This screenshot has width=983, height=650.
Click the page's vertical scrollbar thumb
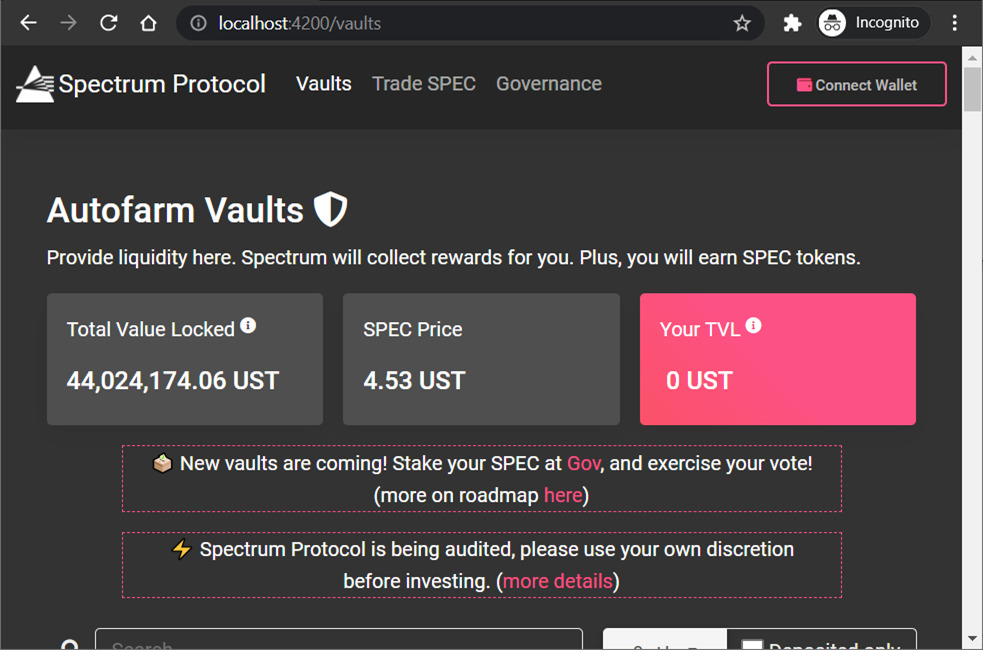click(972, 90)
